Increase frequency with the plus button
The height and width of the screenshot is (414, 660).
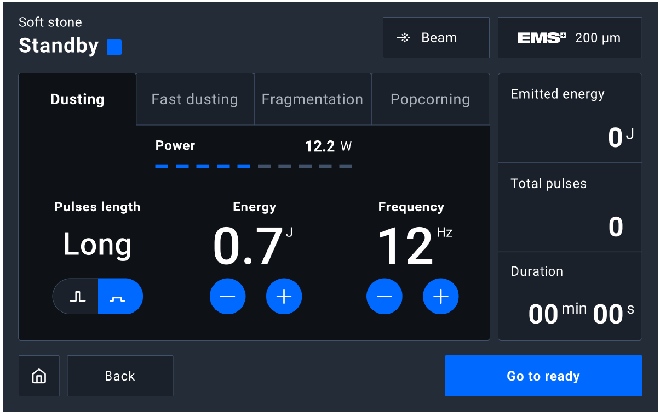coord(440,296)
